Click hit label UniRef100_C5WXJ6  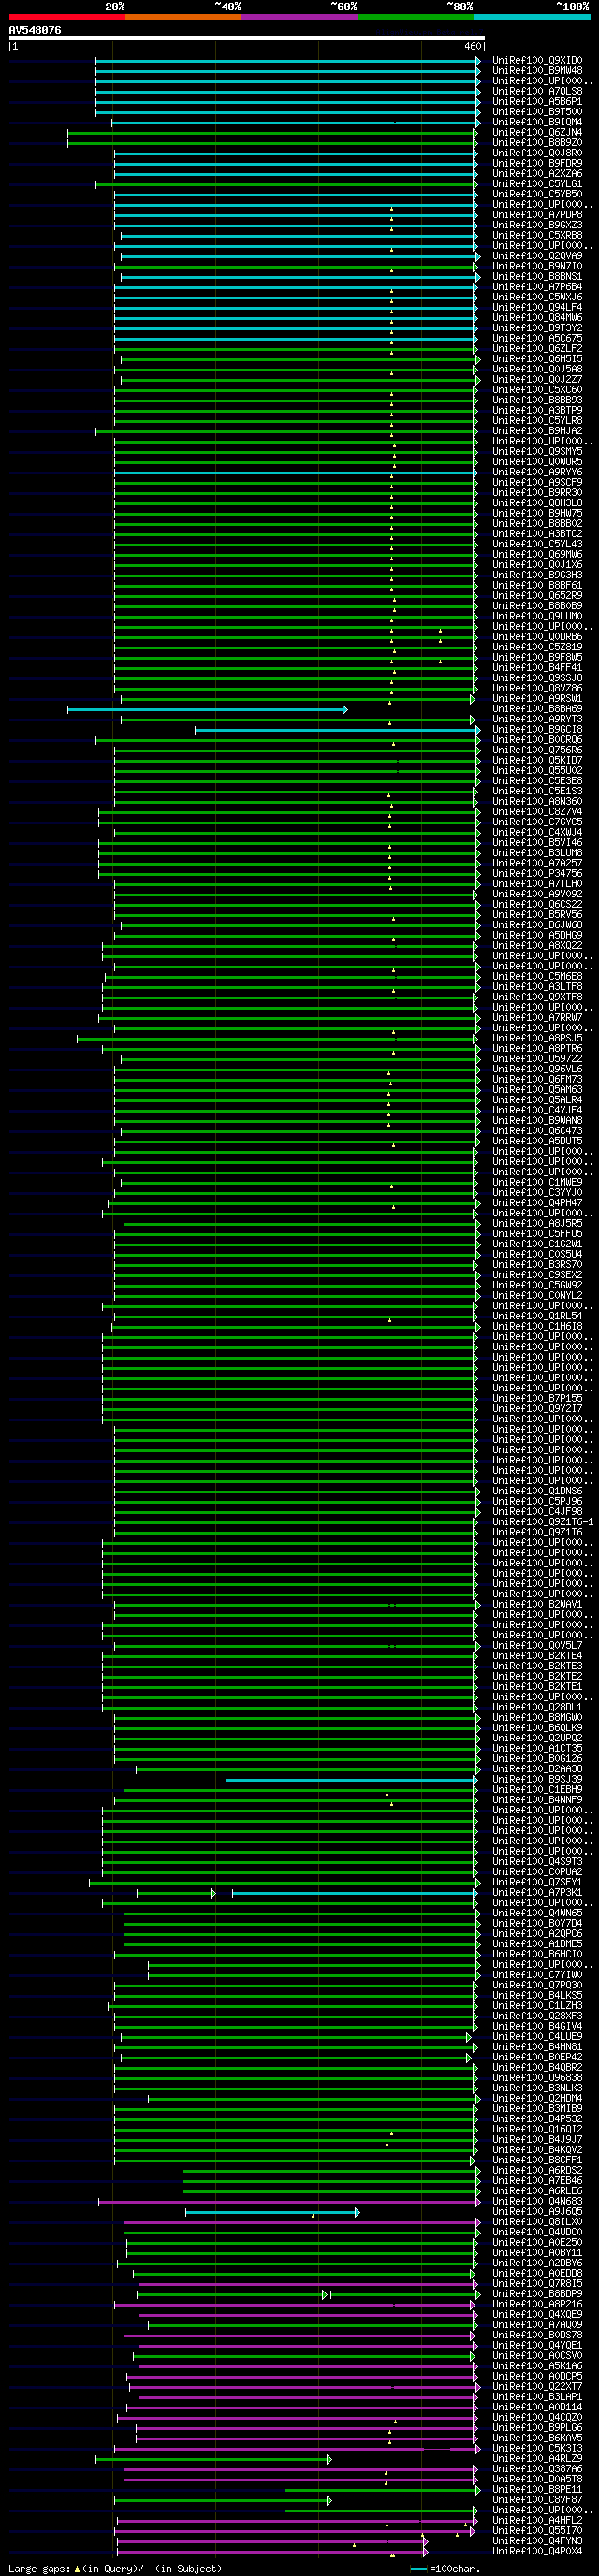point(537,297)
